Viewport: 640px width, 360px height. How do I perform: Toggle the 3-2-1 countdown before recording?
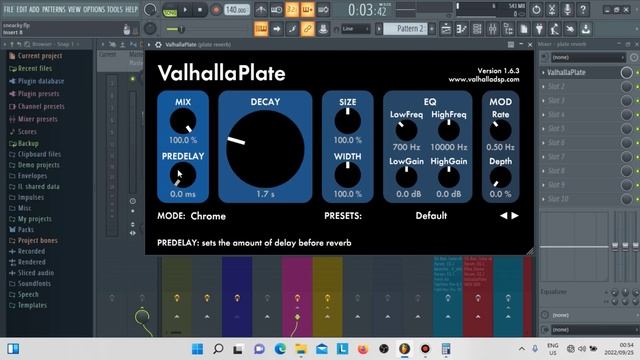click(x=292, y=9)
